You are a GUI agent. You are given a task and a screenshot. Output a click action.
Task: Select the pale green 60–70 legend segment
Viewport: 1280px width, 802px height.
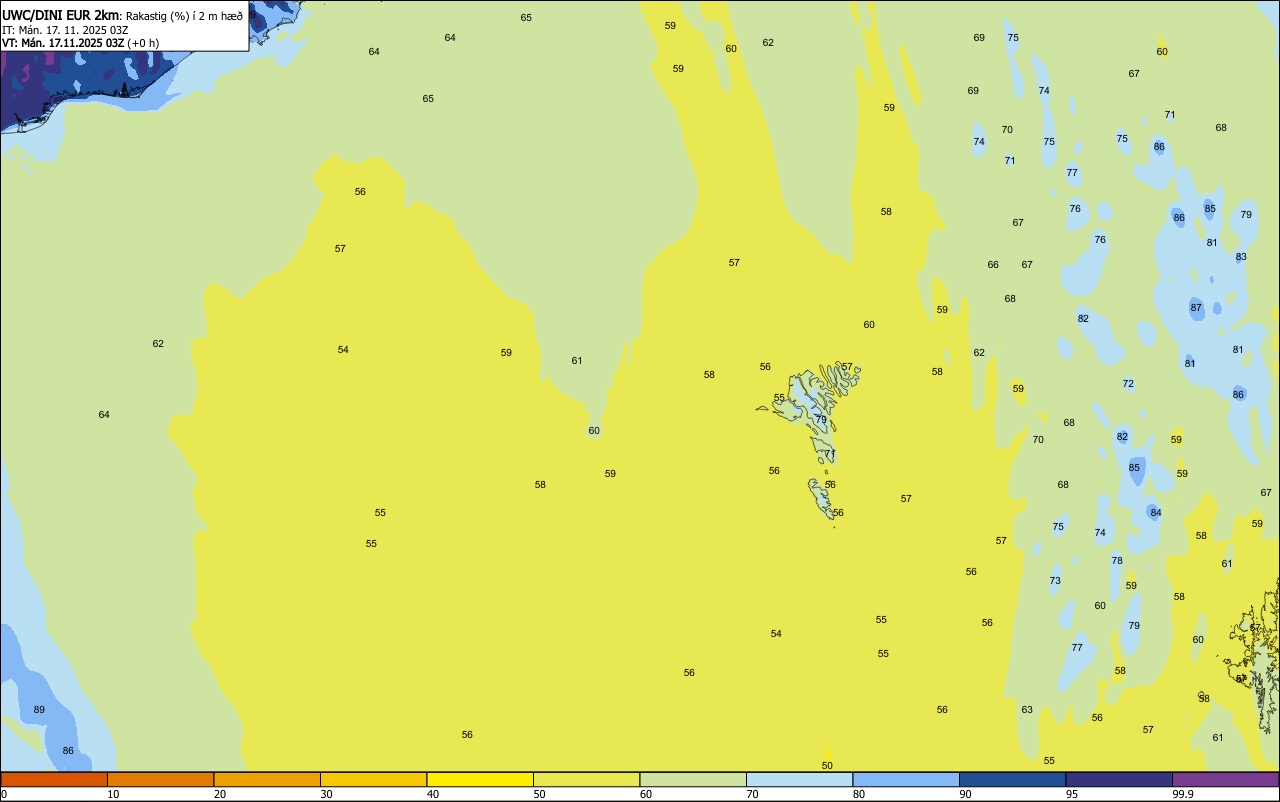click(693, 779)
